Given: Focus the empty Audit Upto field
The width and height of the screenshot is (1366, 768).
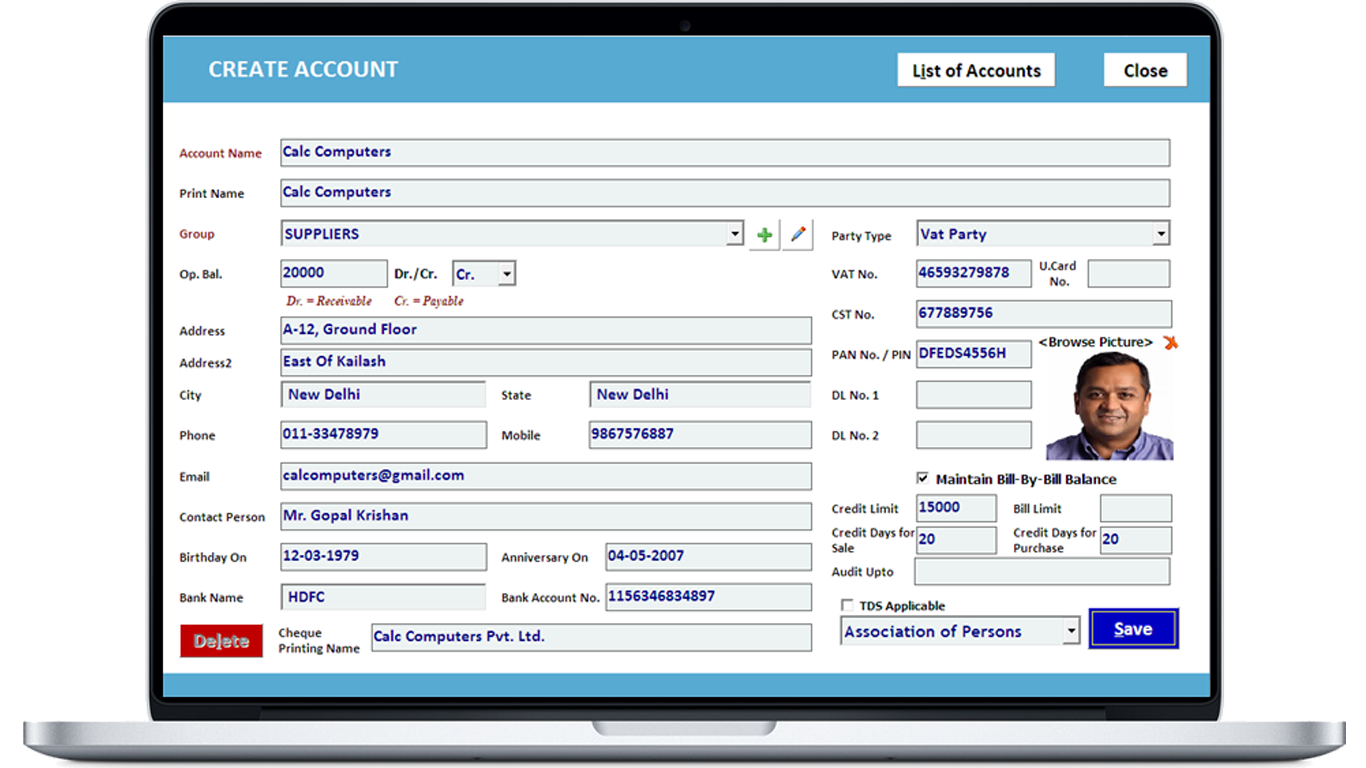Looking at the screenshot, I should point(1041,572).
